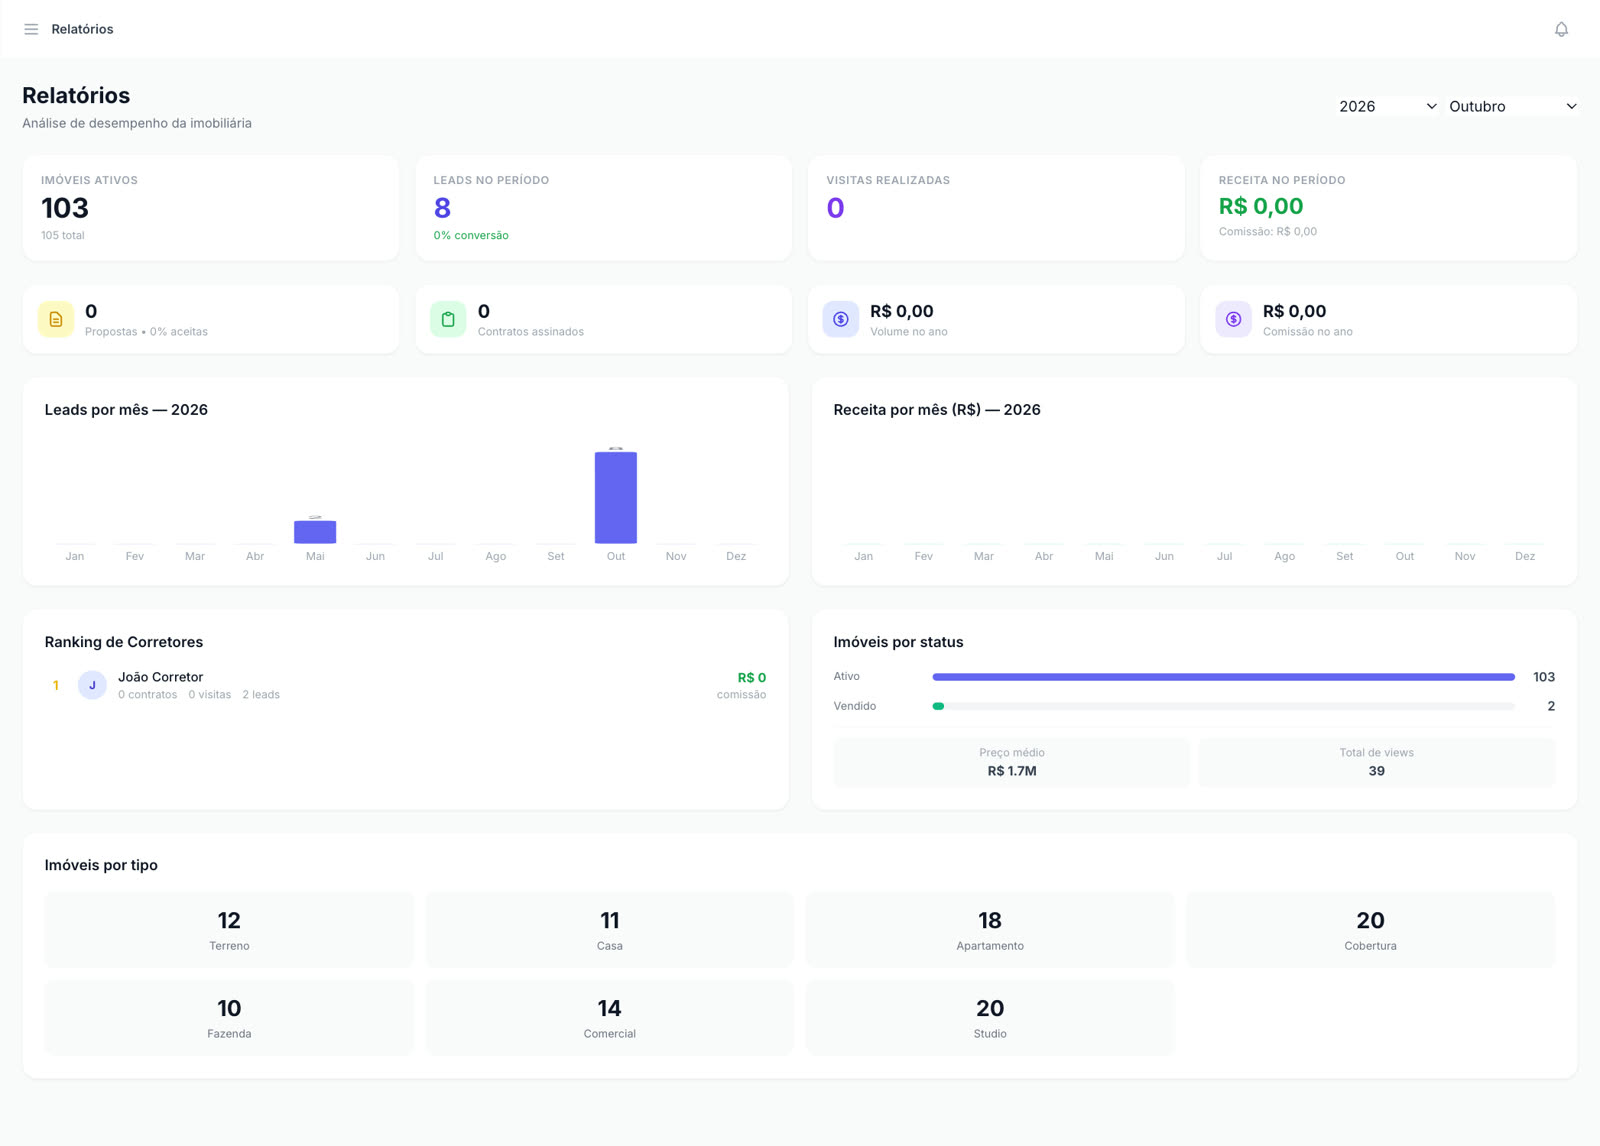Click the 11 Casa tile
This screenshot has height=1146, width=1600.
coord(609,930)
